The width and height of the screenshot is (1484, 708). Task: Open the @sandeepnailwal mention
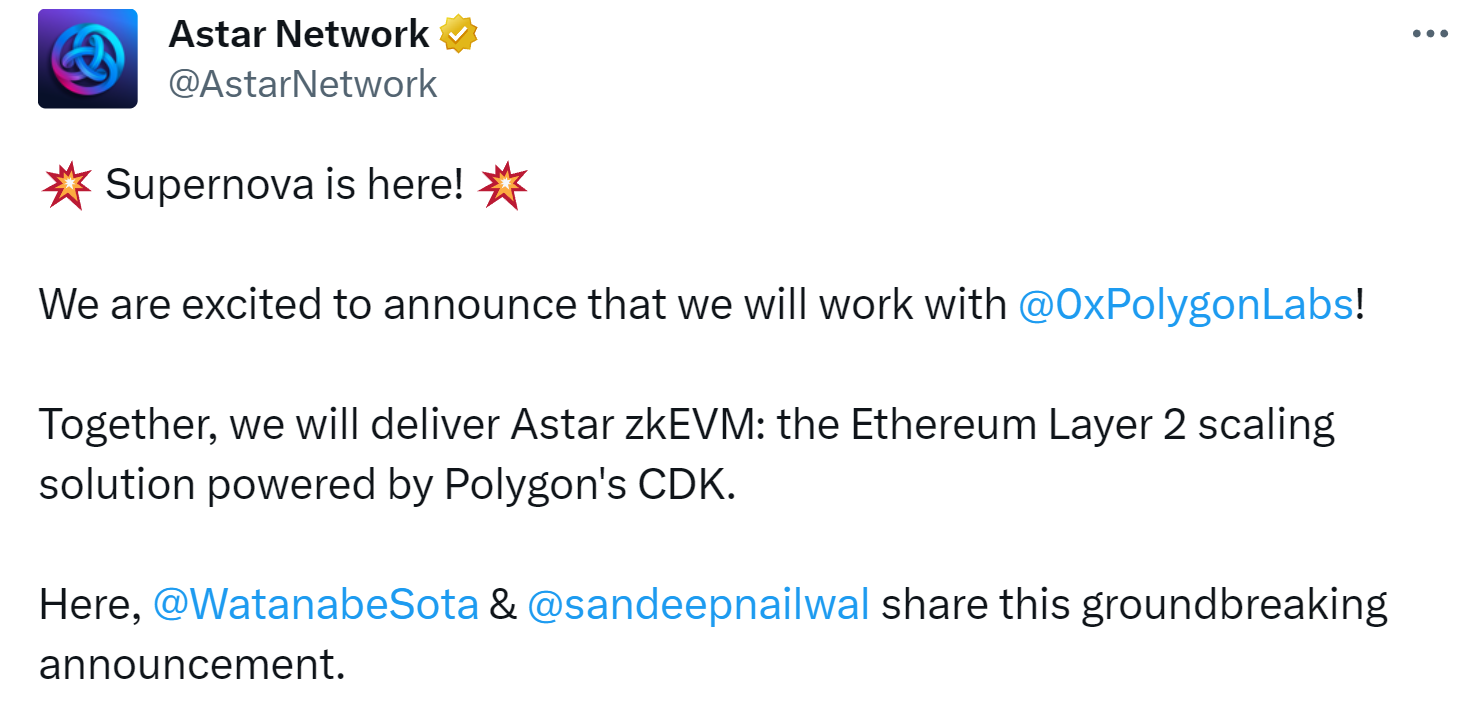(x=698, y=605)
